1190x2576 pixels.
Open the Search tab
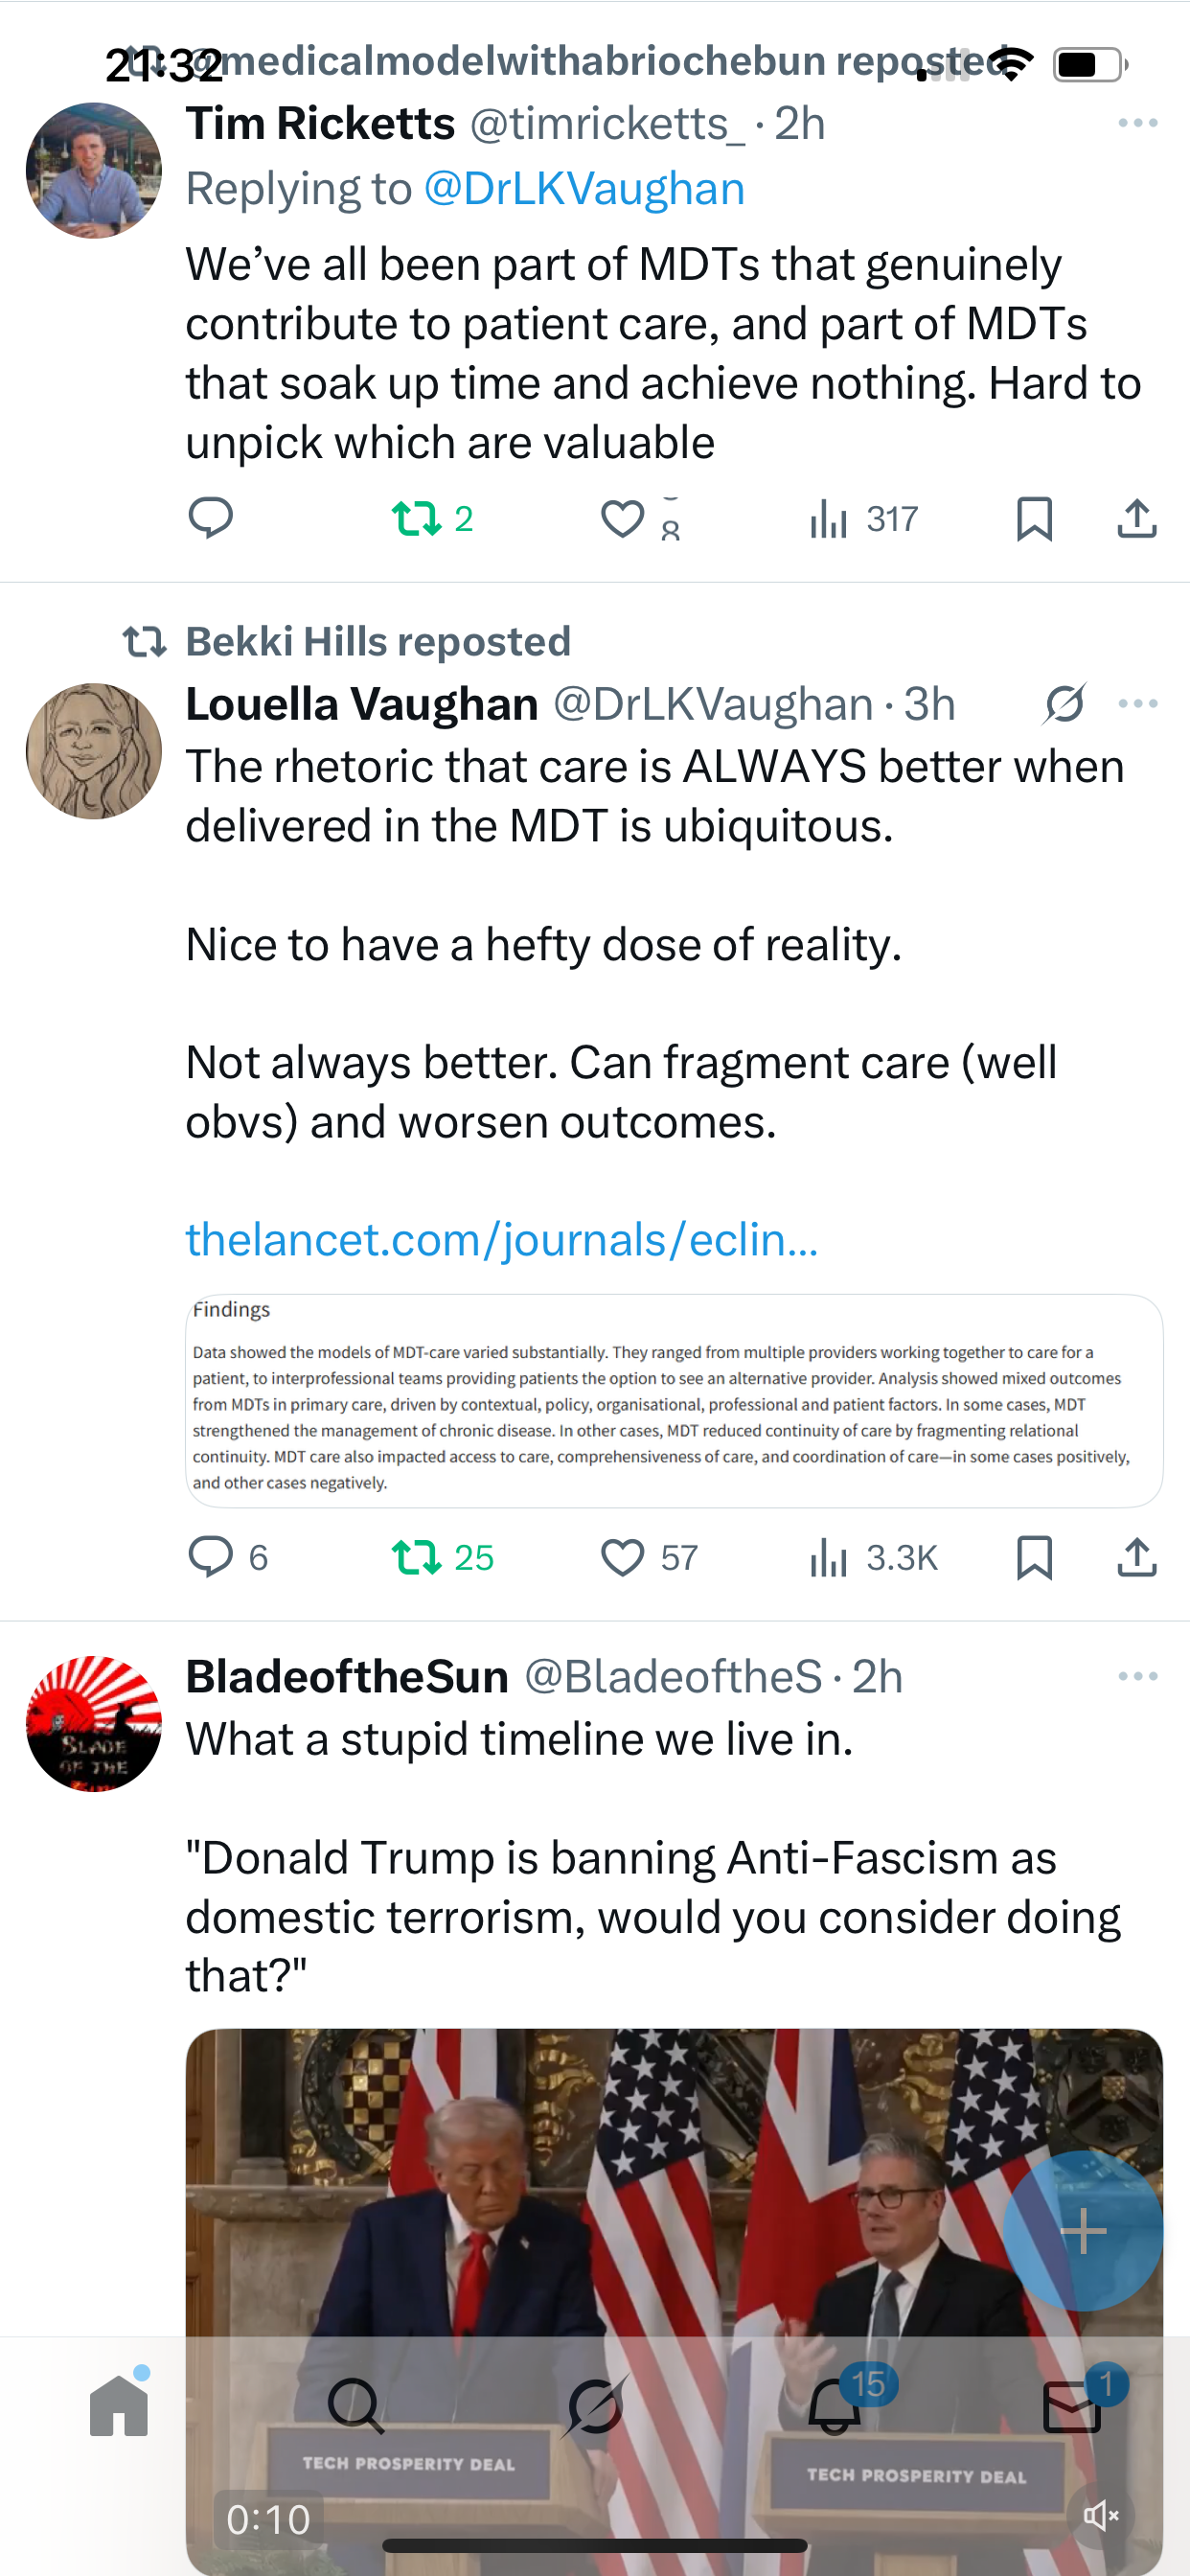[x=355, y=2404]
